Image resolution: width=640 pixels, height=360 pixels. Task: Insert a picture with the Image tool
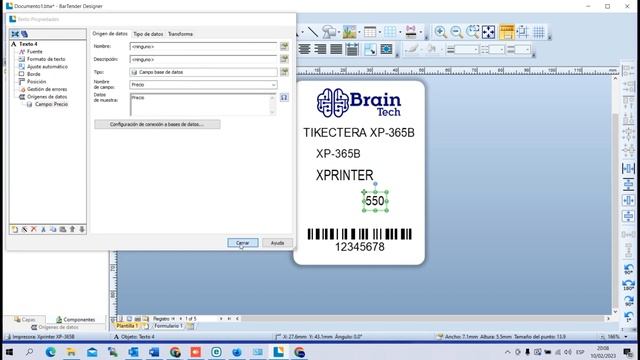pyautogui.click(x=349, y=32)
